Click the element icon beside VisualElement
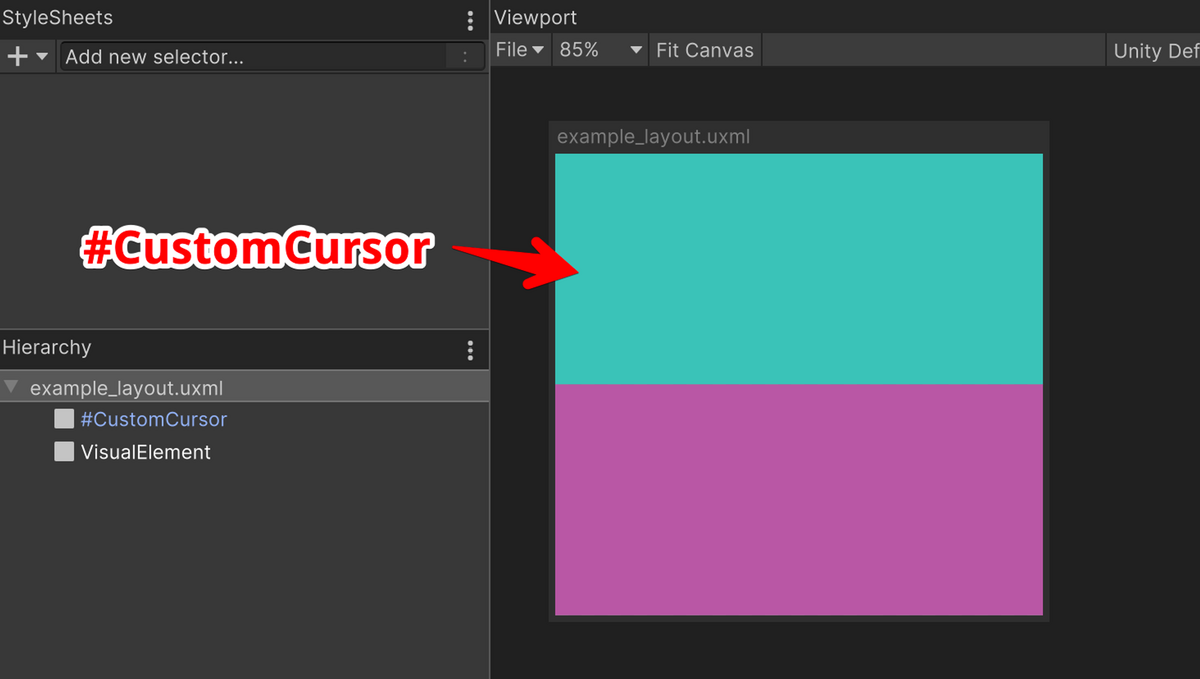 64,451
